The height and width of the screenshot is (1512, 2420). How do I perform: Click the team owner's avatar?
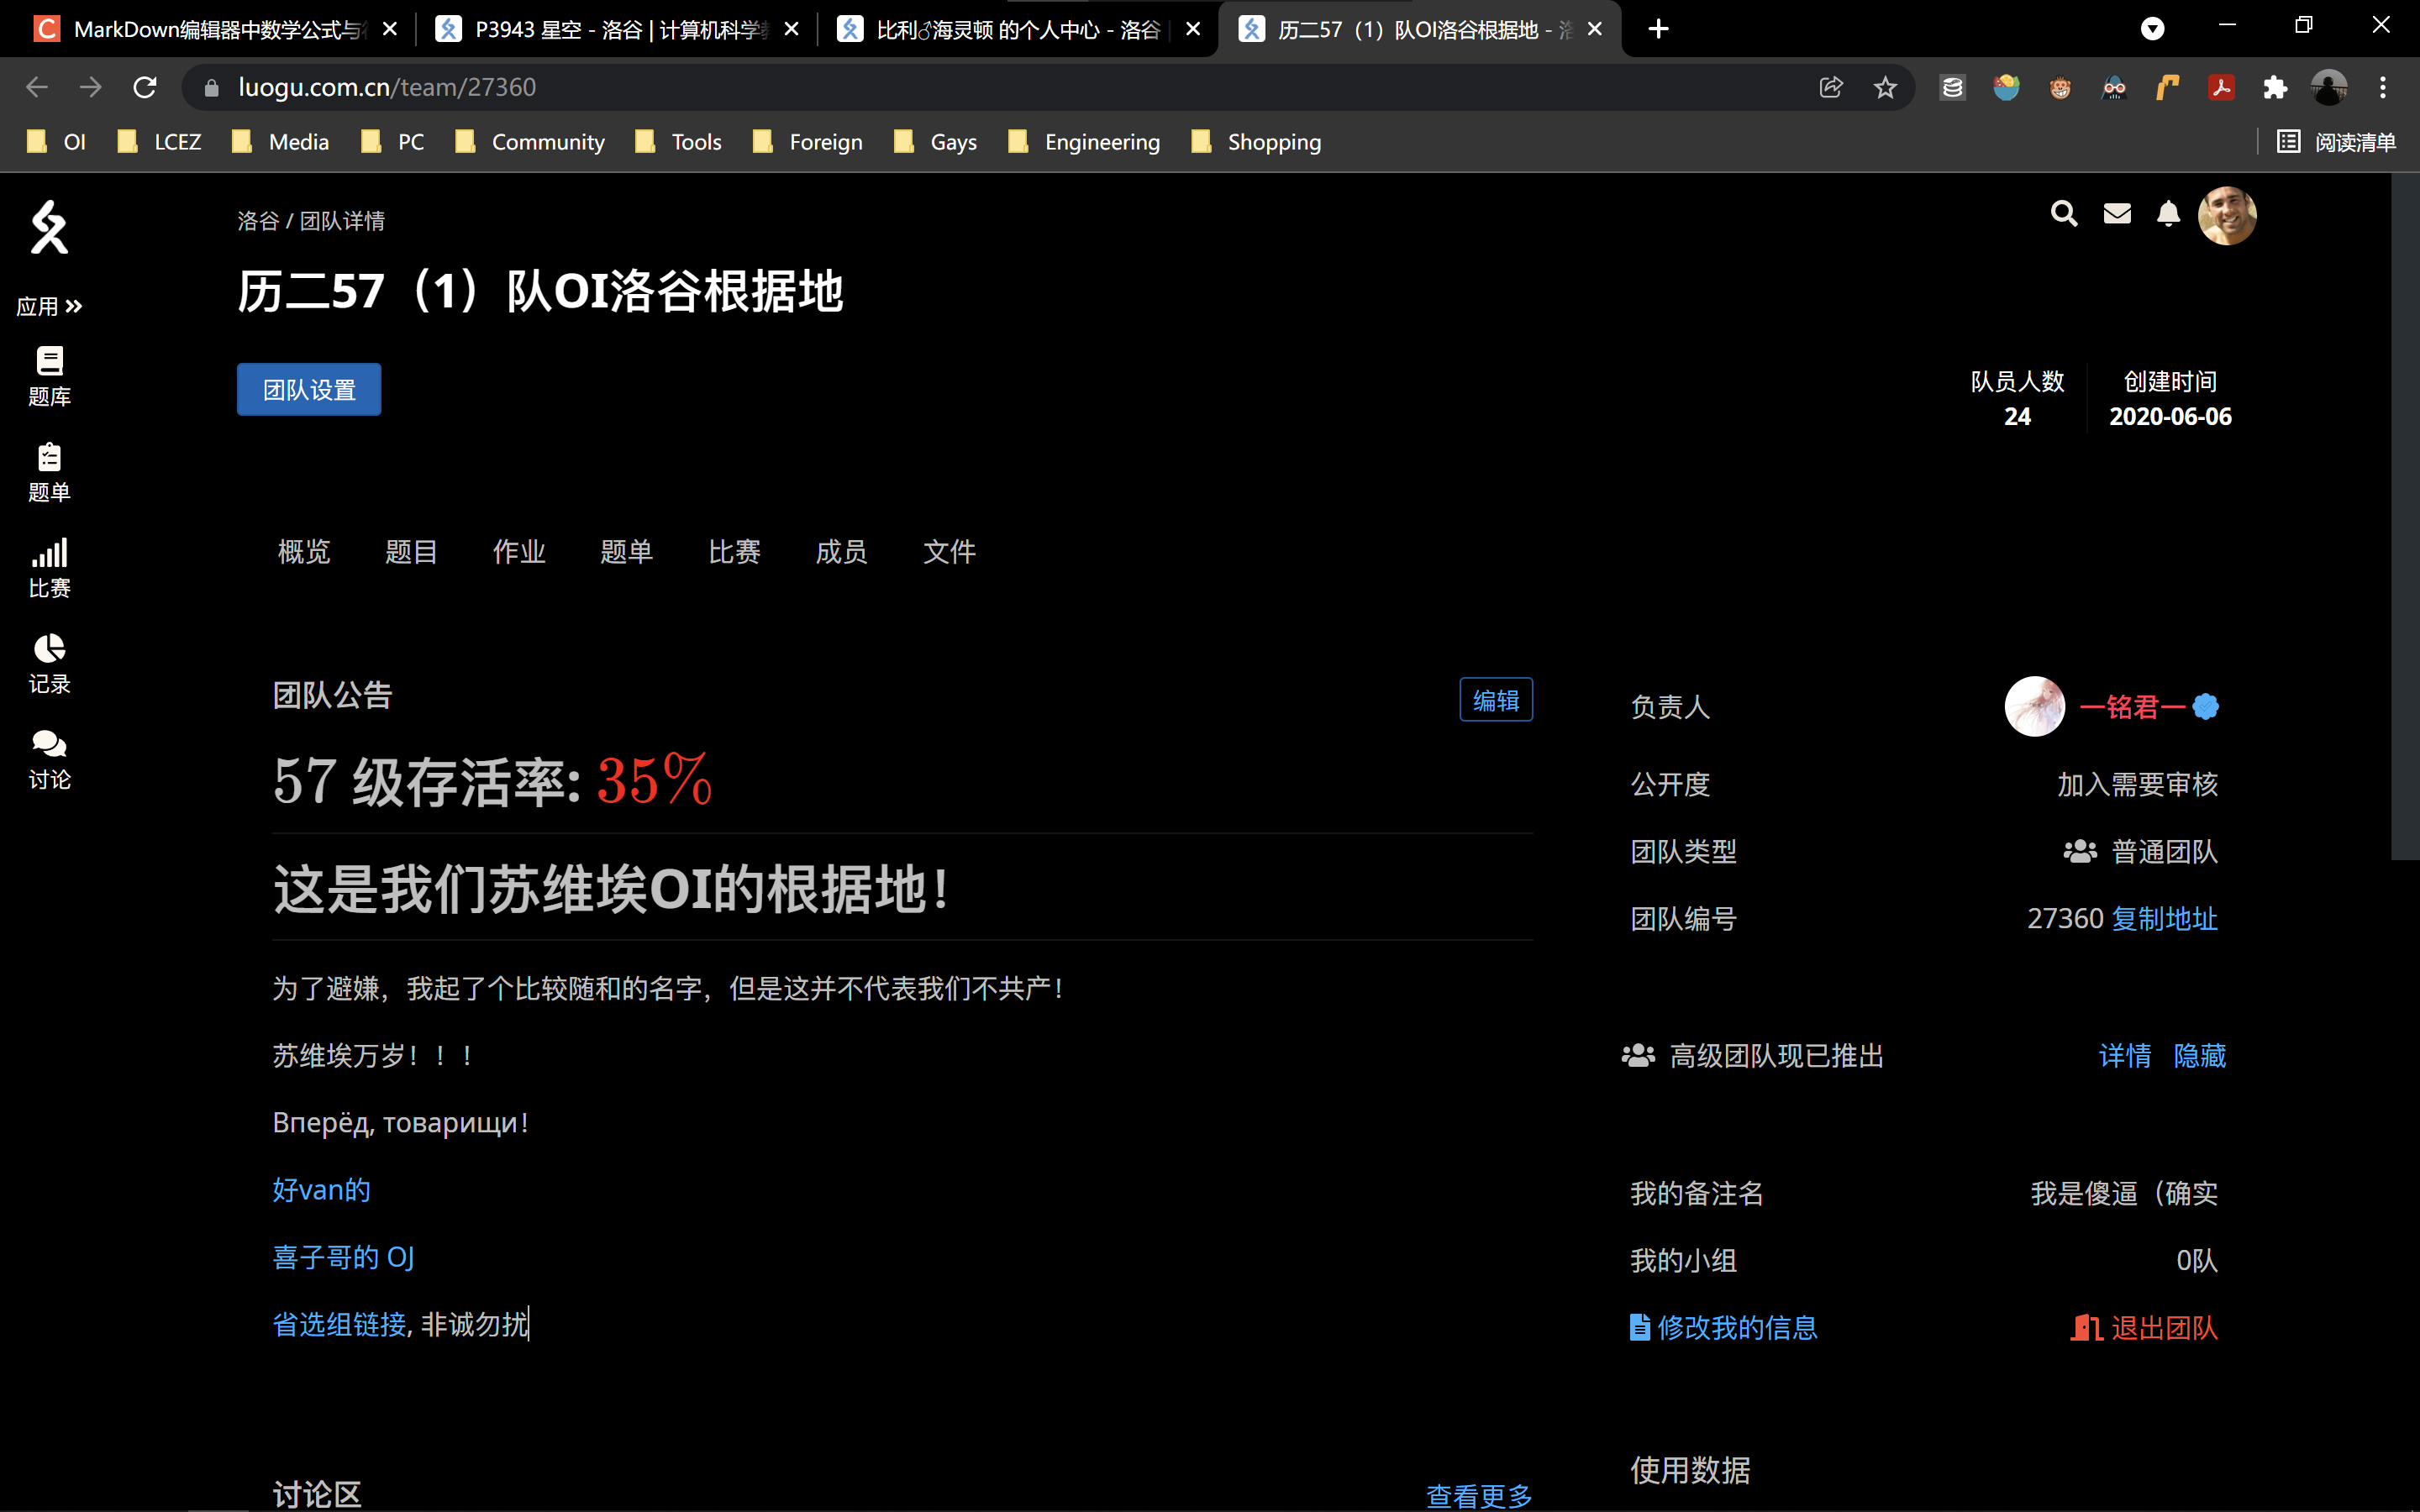(x=2035, y=706)
